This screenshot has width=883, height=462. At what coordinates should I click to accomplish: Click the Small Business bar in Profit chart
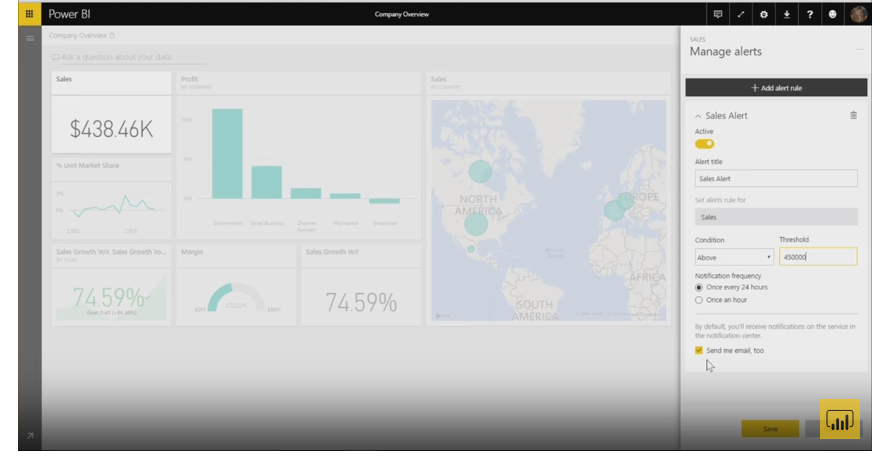(x=266, y=182)
